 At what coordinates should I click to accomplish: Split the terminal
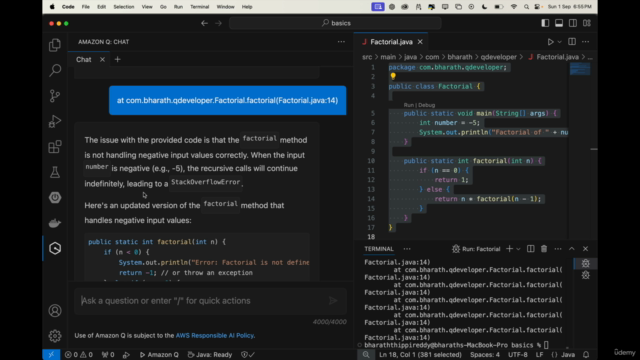tap(530, 249)
